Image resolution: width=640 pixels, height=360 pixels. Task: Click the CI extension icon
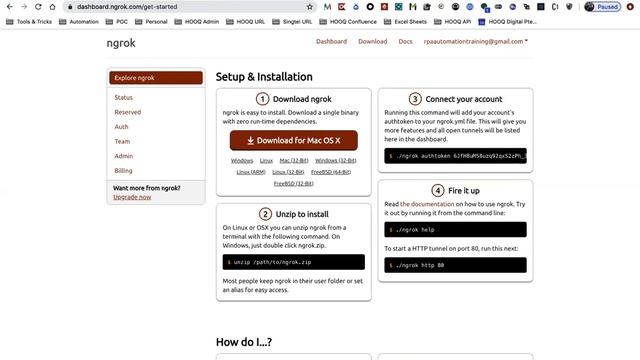[555, 7]
